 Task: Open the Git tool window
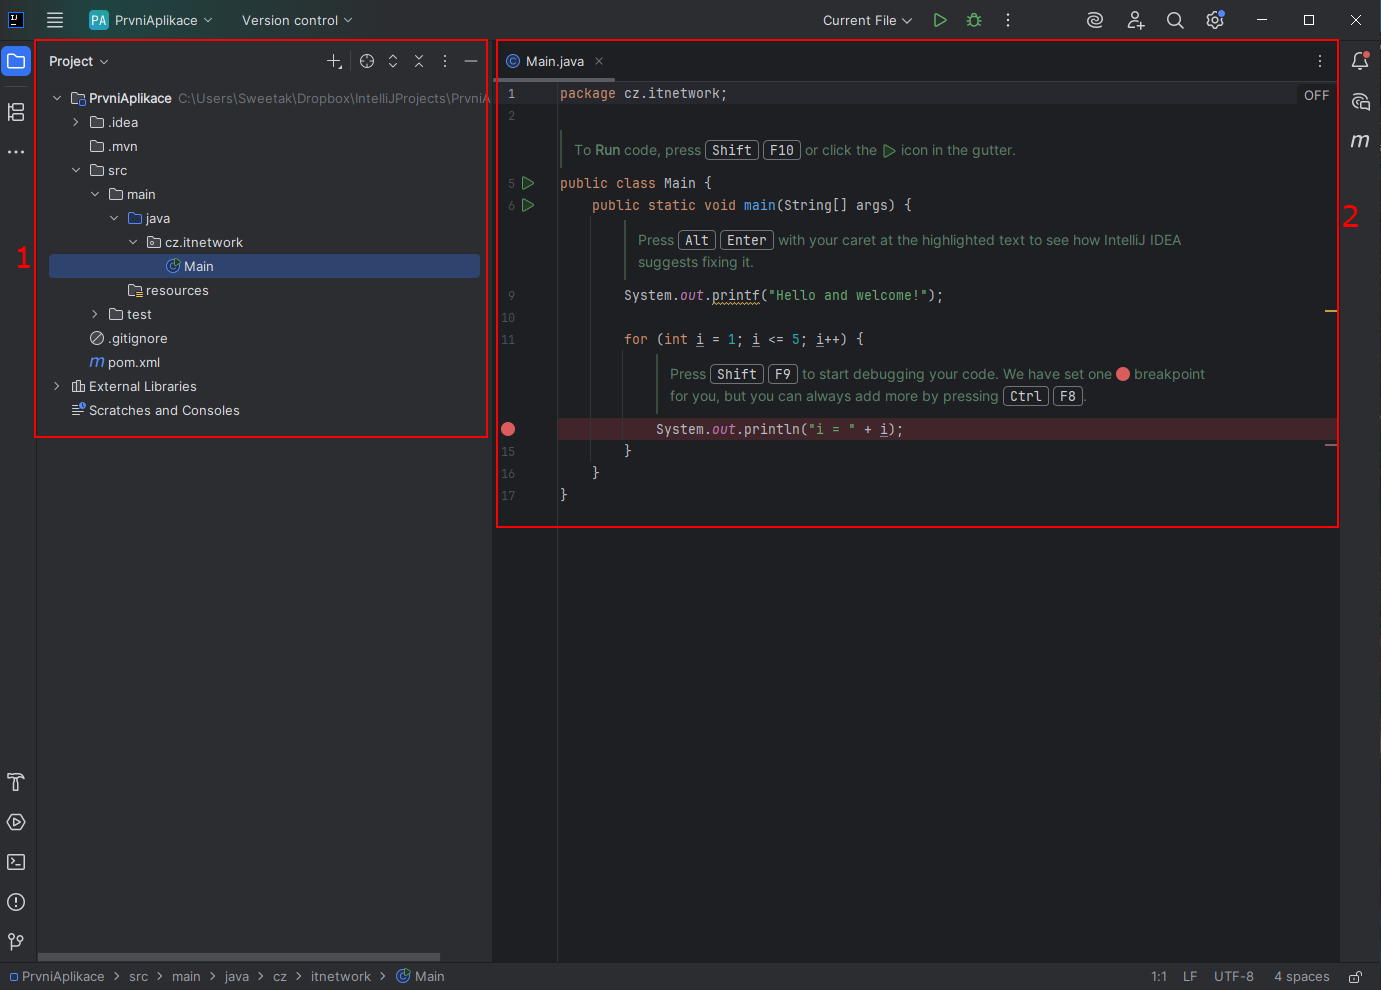tap(16, 942)
